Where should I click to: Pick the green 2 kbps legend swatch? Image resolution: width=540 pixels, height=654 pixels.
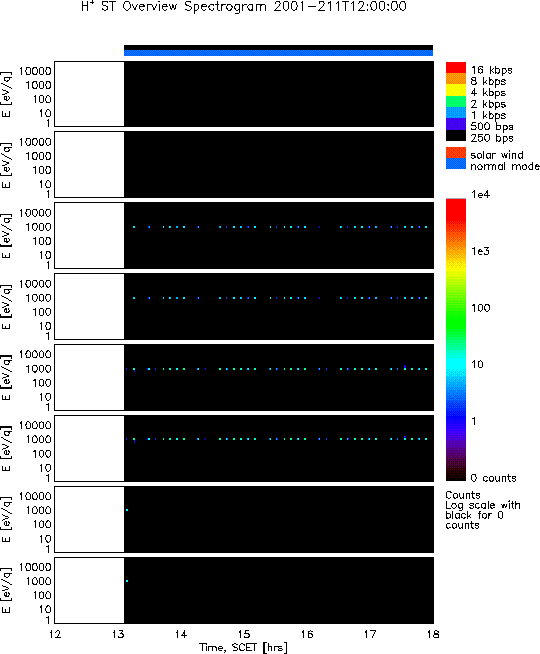[x=456, y=101]
